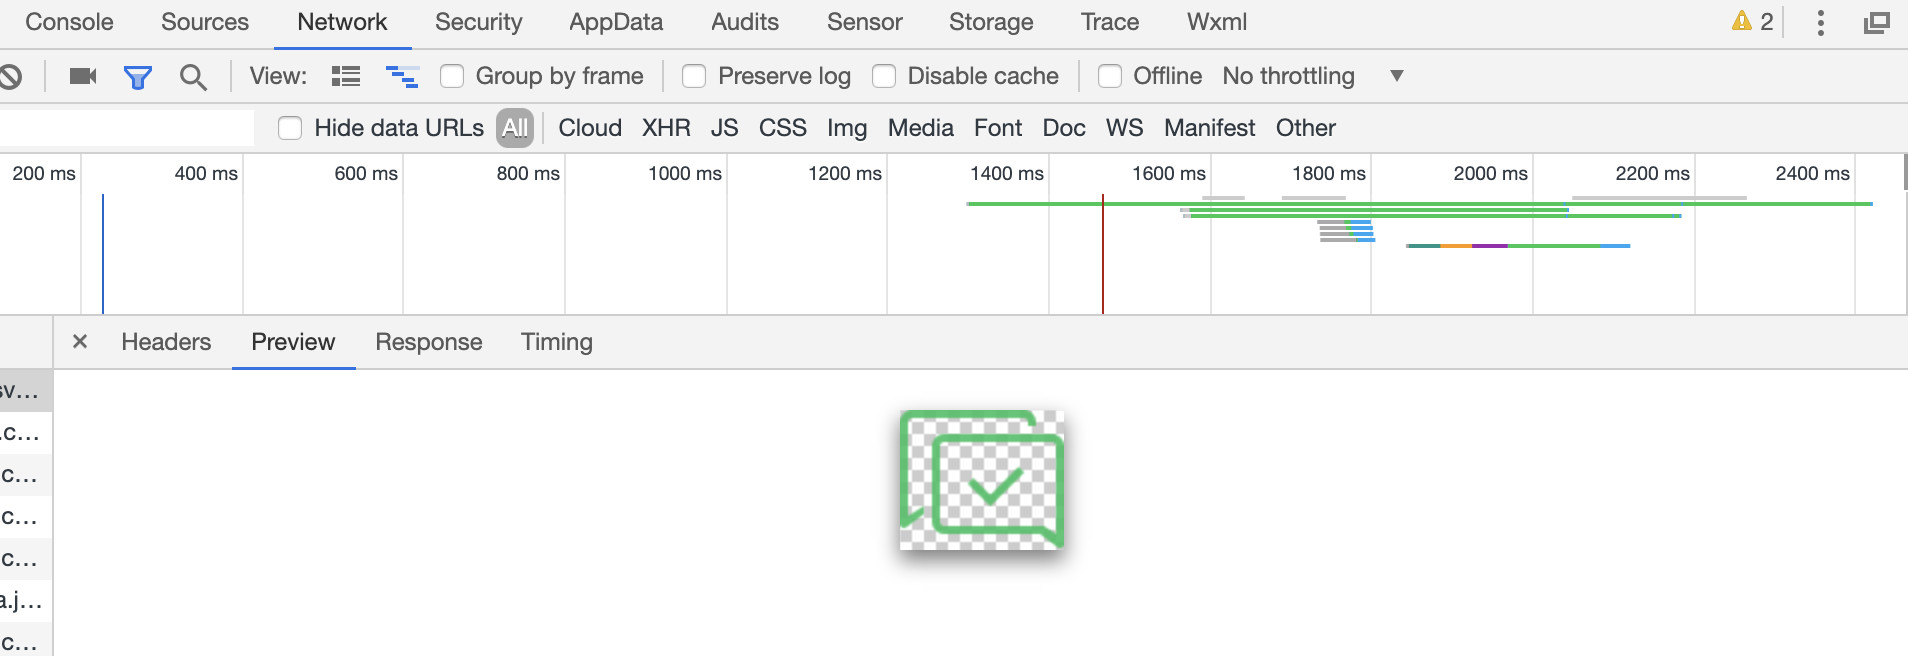Undock the devtools window
1908x656 pixels.
1877,22
